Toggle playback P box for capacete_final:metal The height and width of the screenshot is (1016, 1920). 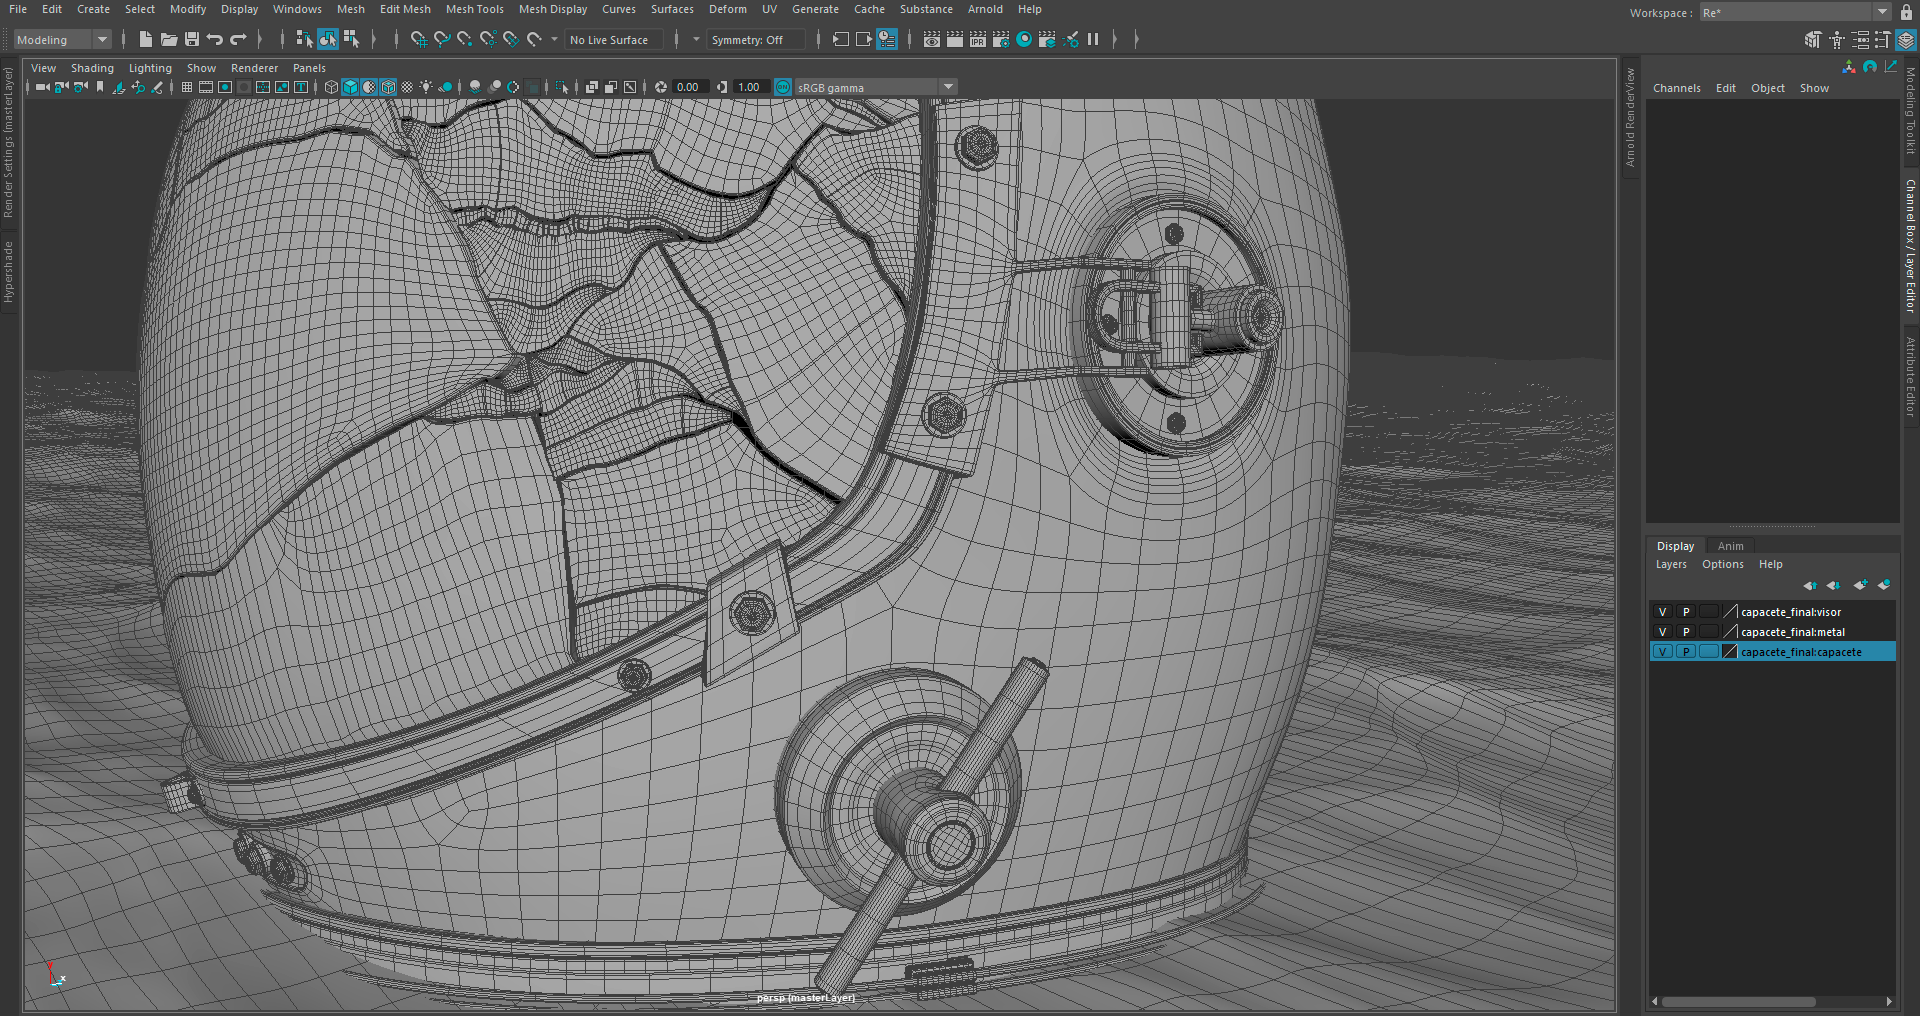[1686, 632]
